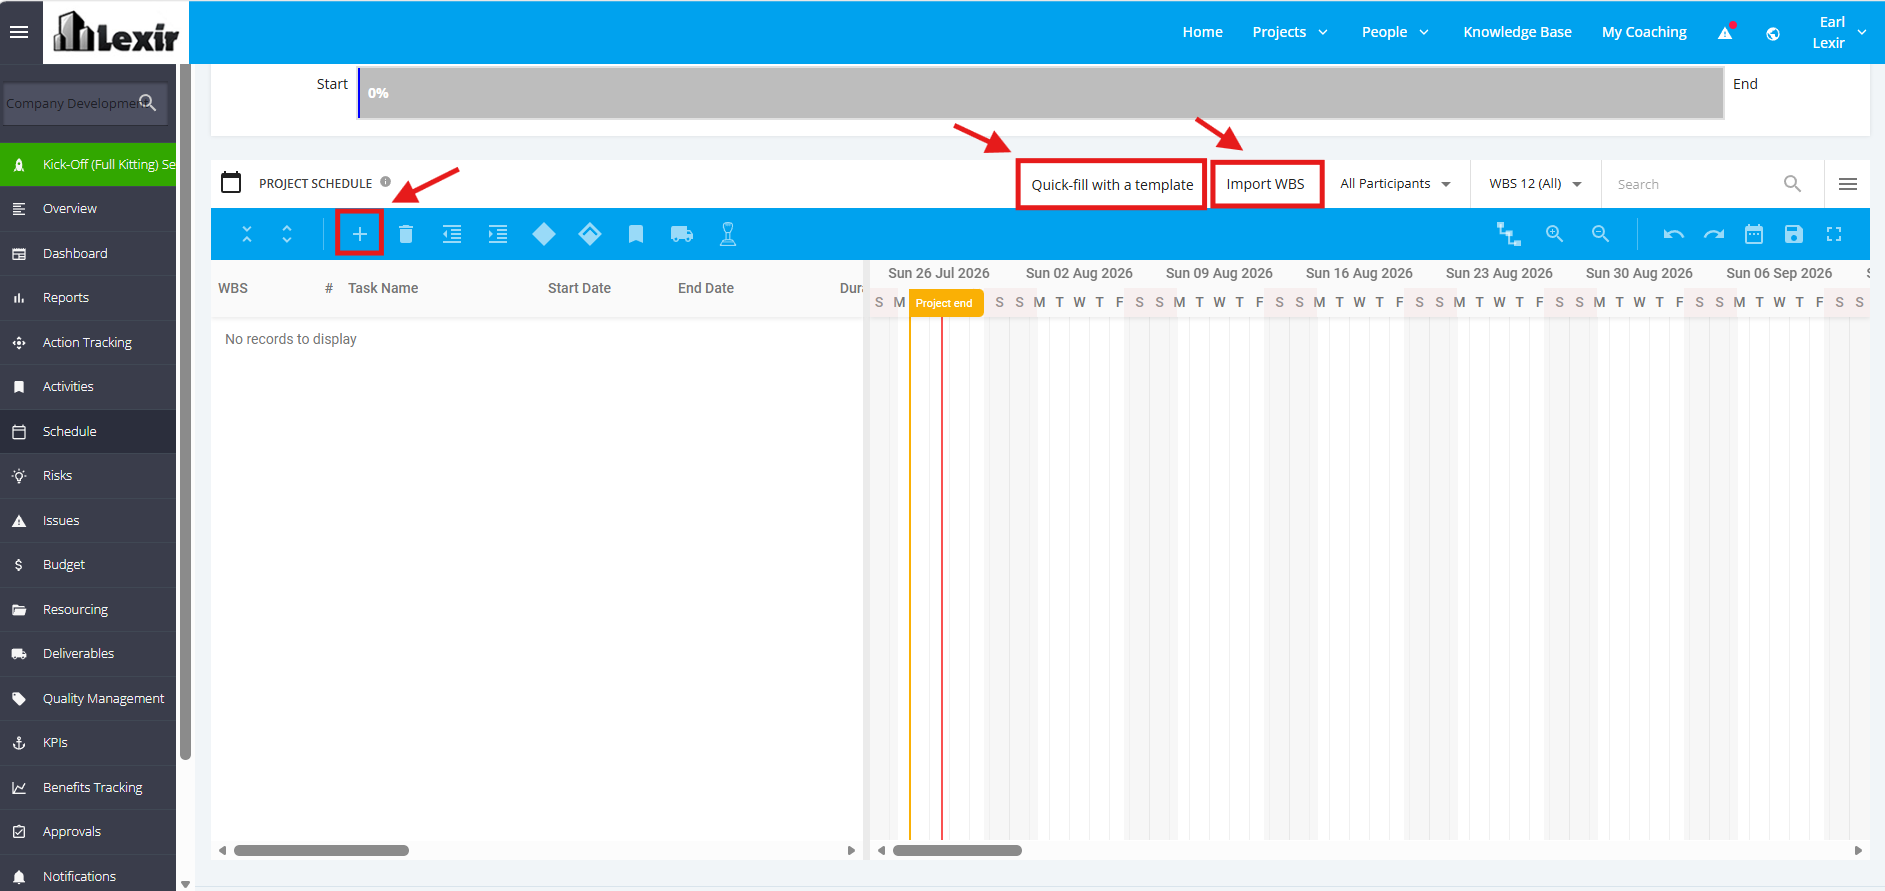The image size is (1885, 891).
Task: Click the Import WBS button
Action: (x=1266, y=184)
